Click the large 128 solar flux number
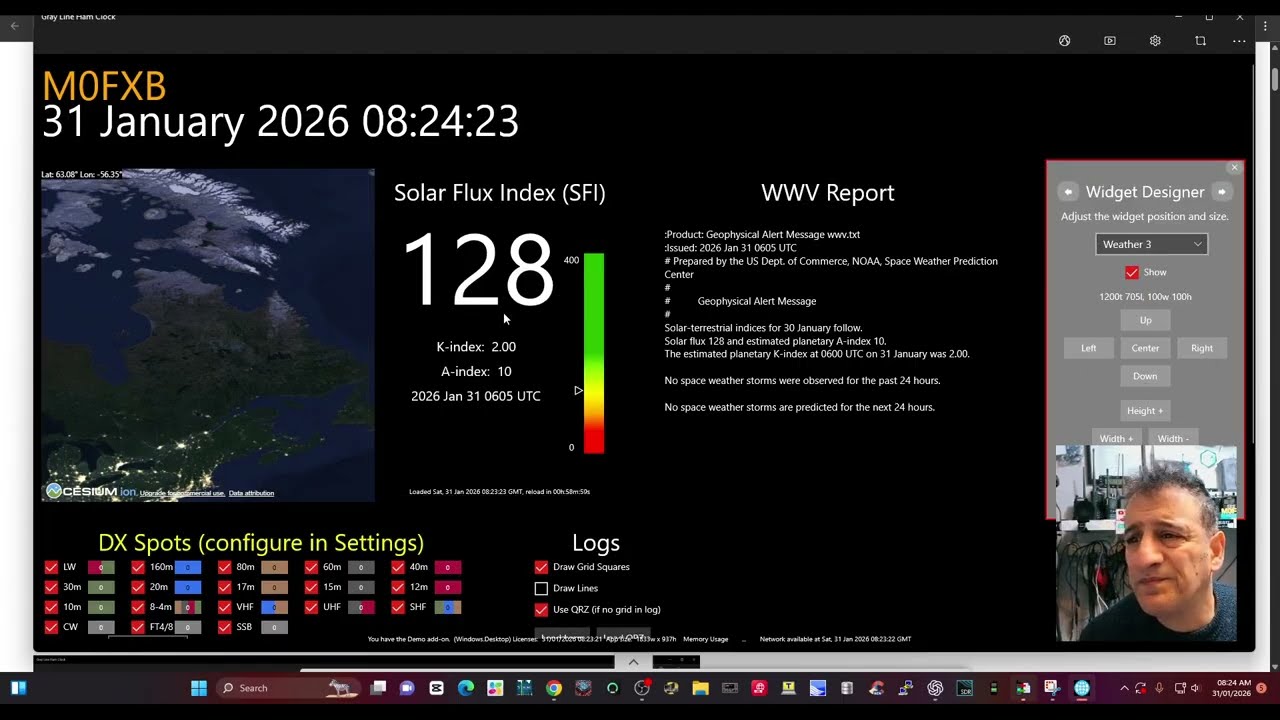 click(477, 269)
